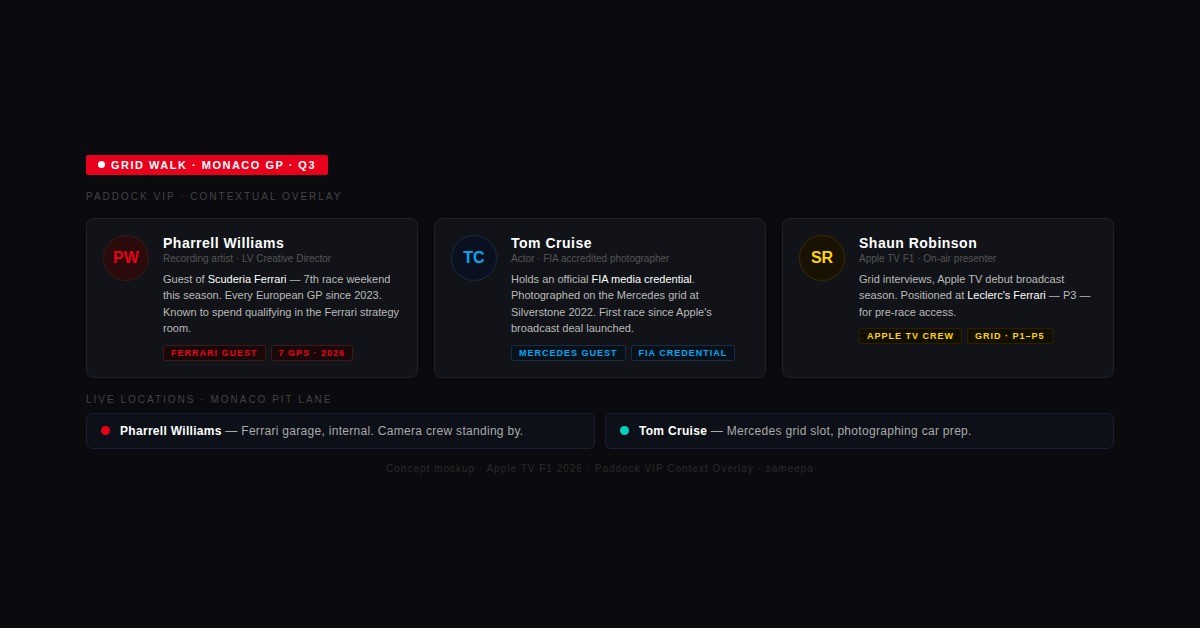This screenshot has width=1200, height=628.
Task: Click the highlighted 'Leclerc's Ferrari' text
Action: [x=1006, y=295]
